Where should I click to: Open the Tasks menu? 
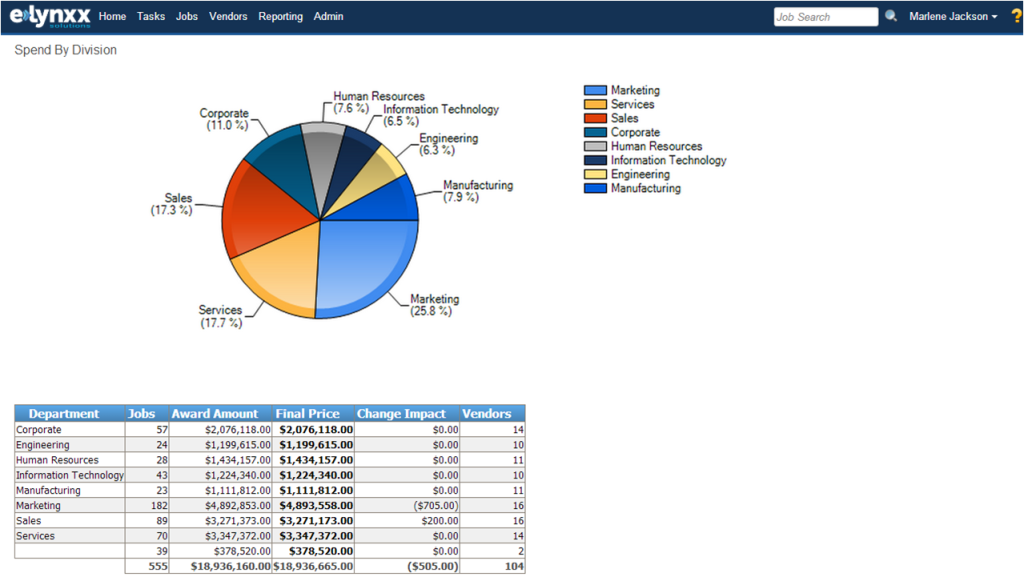pos(151,16)
